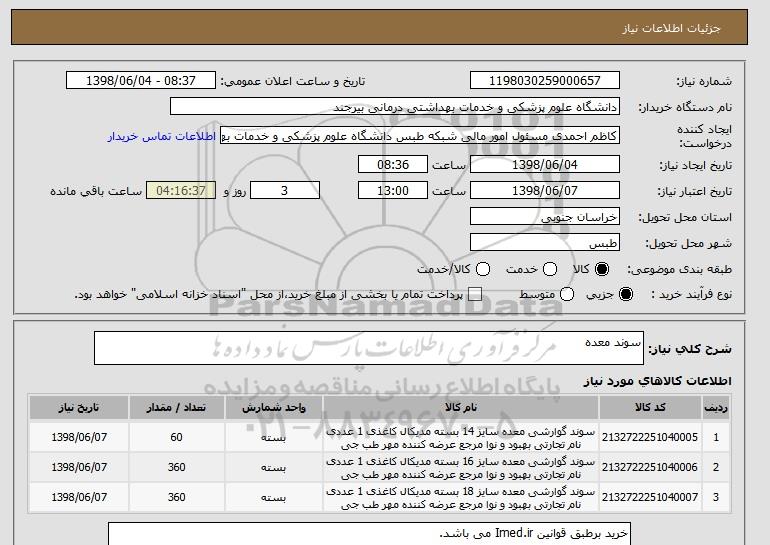Click the واحد شمارش column header
This screenshot has height=545, width=770.
(274, 408)
